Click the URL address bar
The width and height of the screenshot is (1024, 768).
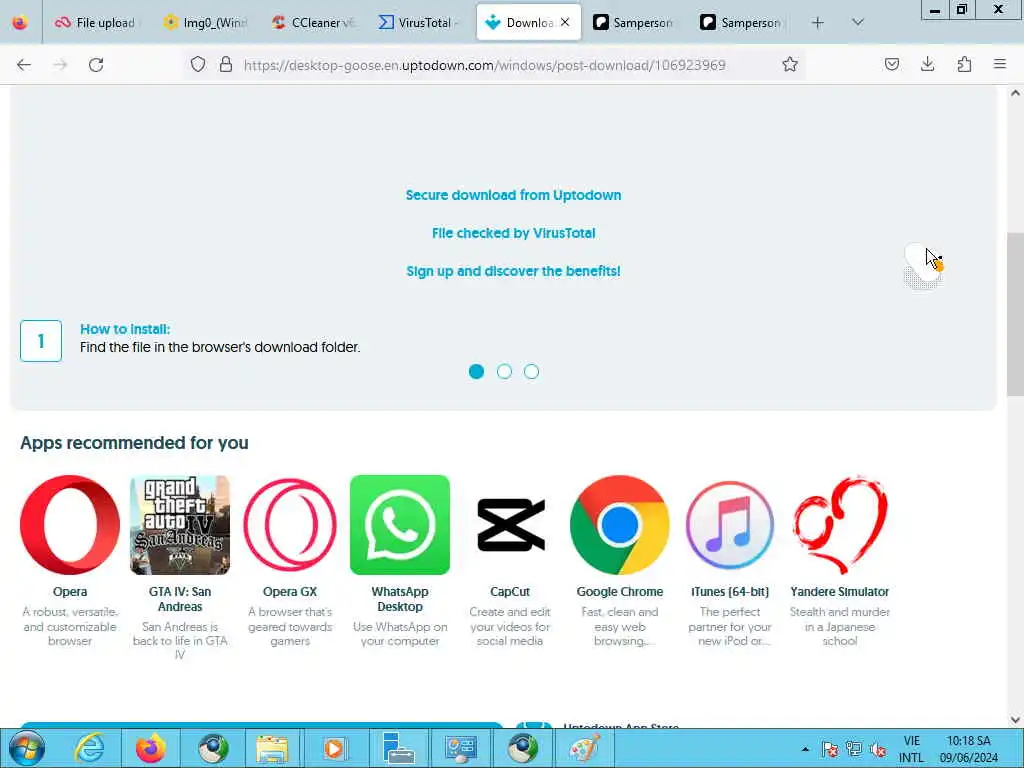484,65
